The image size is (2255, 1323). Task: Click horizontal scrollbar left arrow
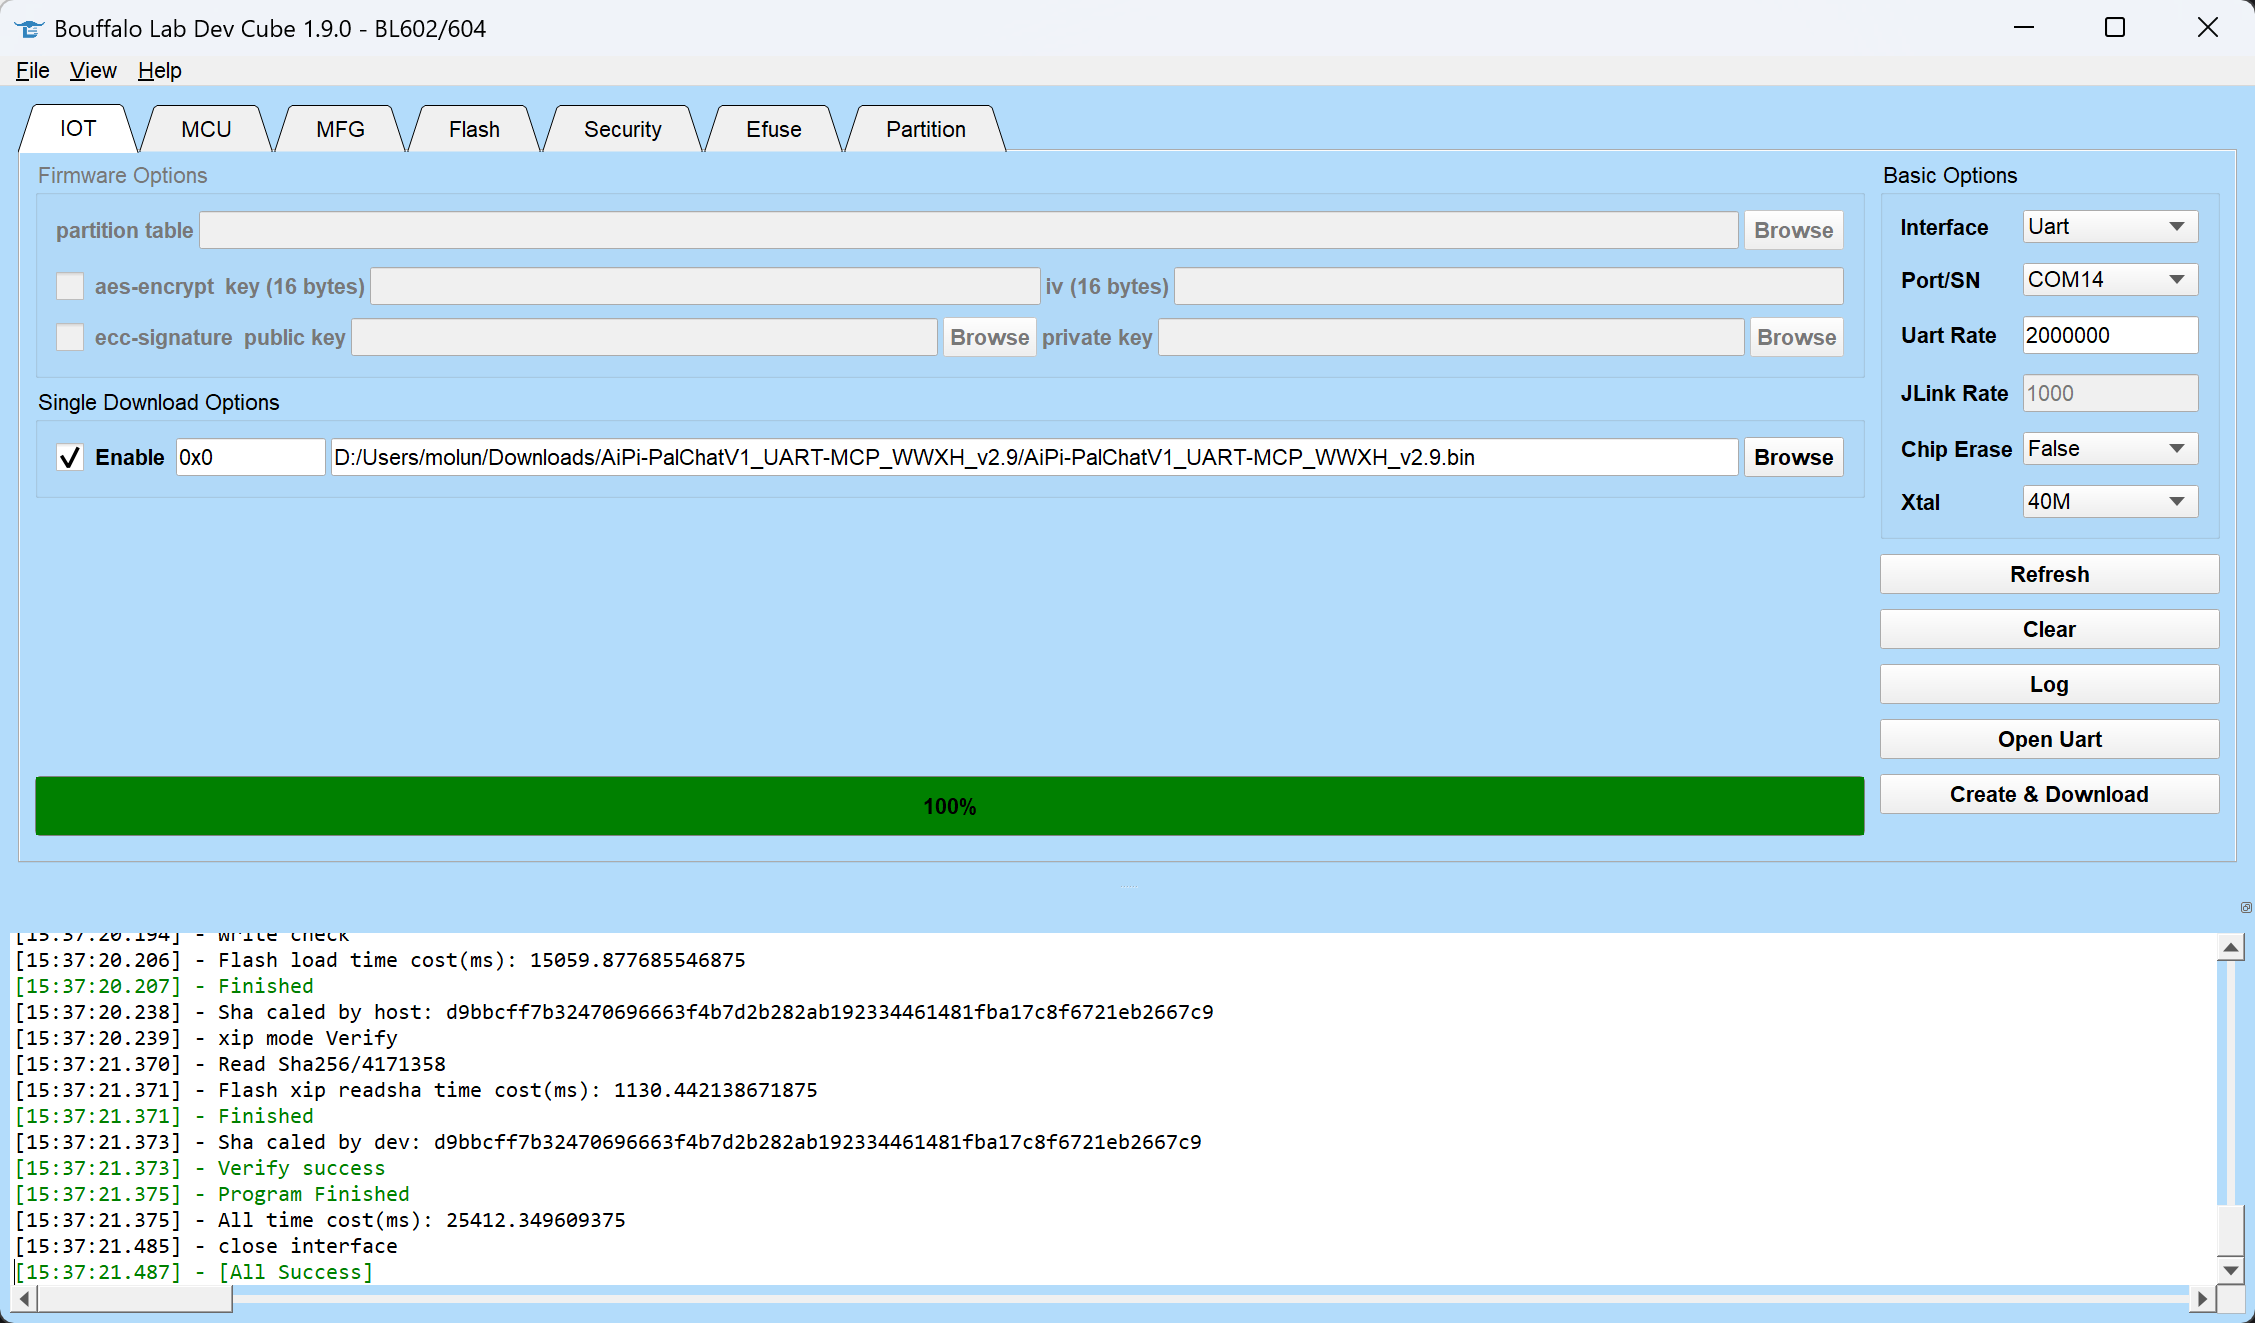coord(24,1298)
